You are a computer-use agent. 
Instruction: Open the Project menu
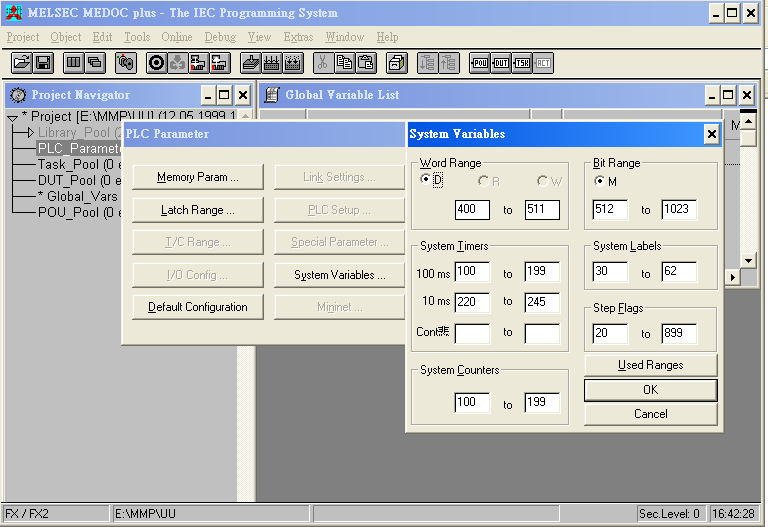click(23, 37)
